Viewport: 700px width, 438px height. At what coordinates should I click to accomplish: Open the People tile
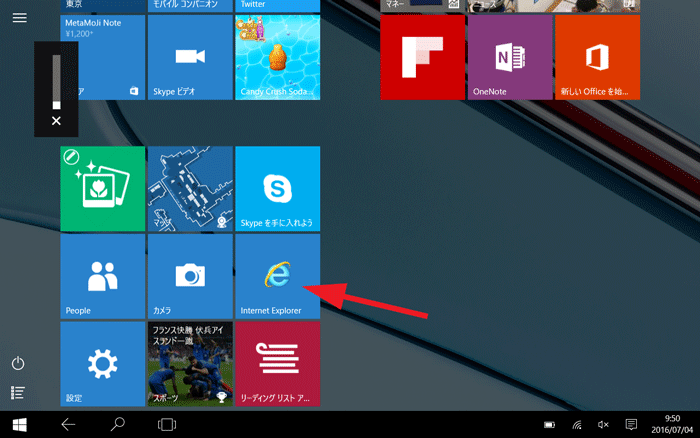point(103,276)
